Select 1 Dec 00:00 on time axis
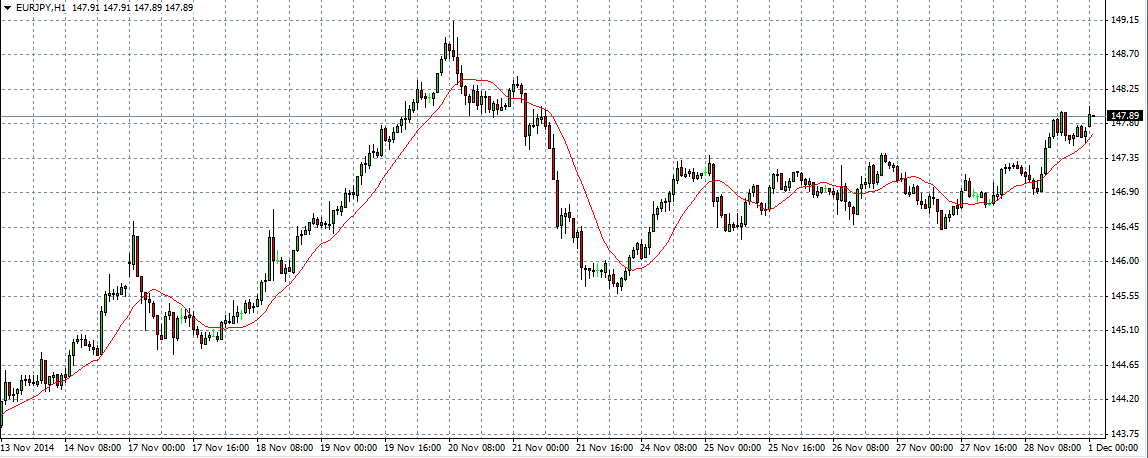The image size is (1148, 458). coord(1117,449)
